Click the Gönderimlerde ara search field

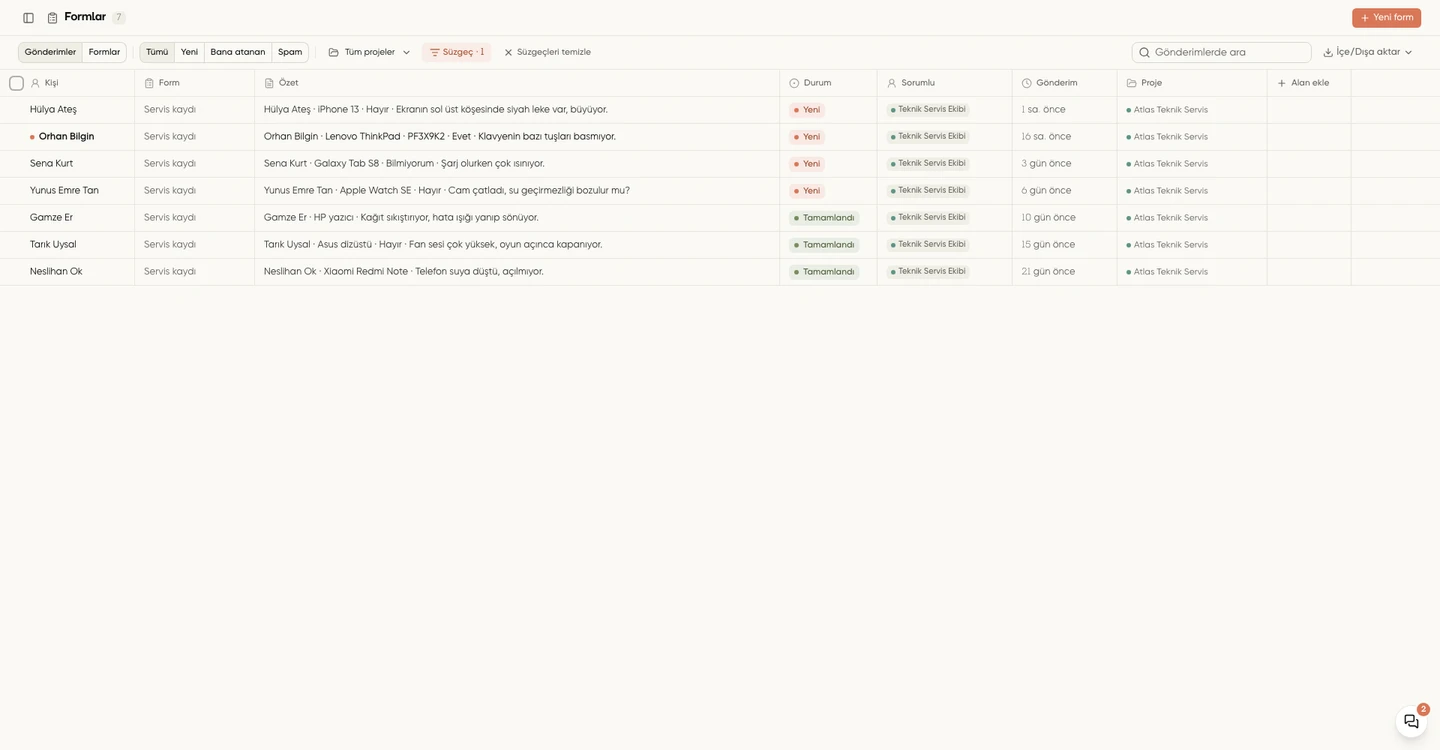(1221, 52)
